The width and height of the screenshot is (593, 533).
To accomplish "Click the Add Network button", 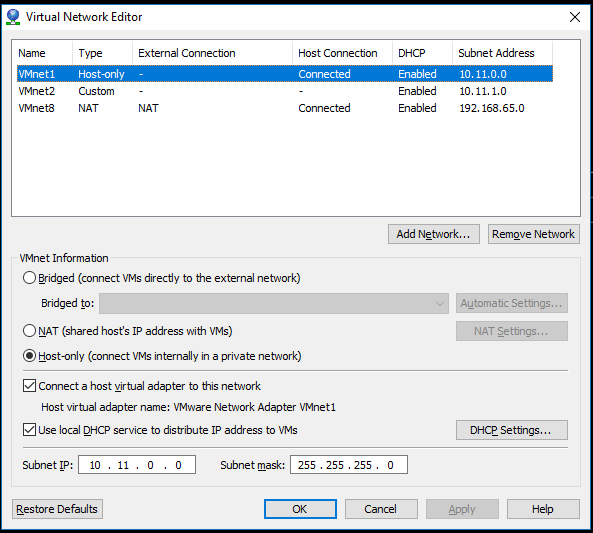I will click(434, 234).
